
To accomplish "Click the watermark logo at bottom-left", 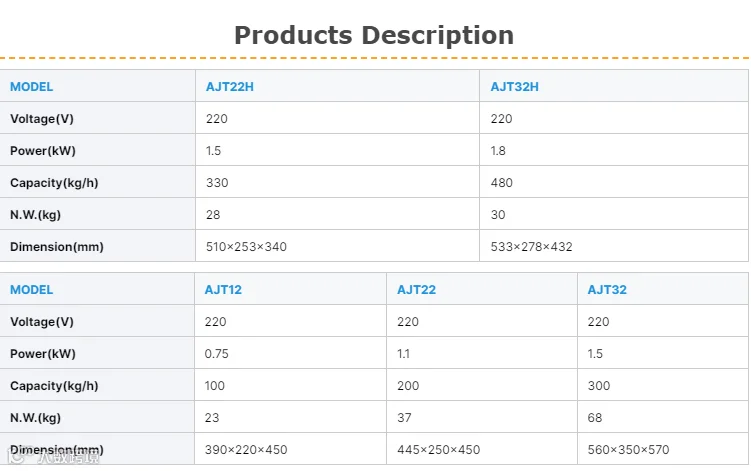I will 54,457.
